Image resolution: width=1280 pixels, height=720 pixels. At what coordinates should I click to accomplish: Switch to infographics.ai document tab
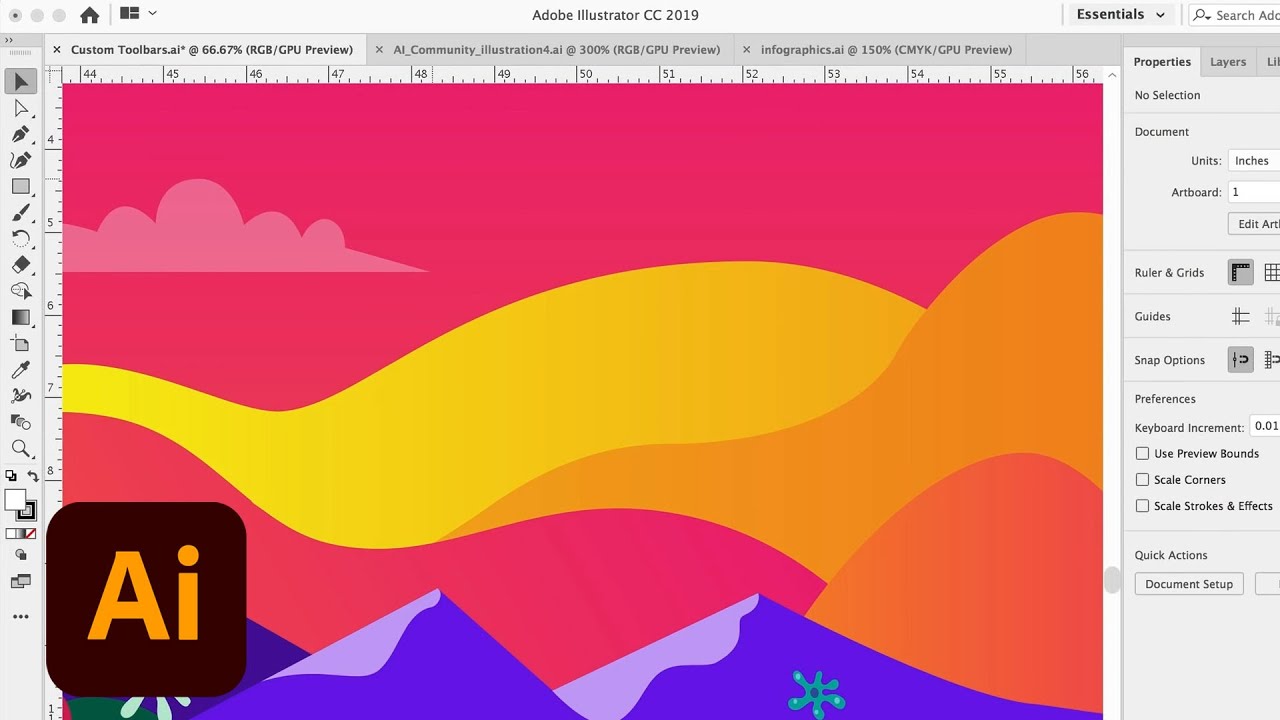[x=886, y=49]
